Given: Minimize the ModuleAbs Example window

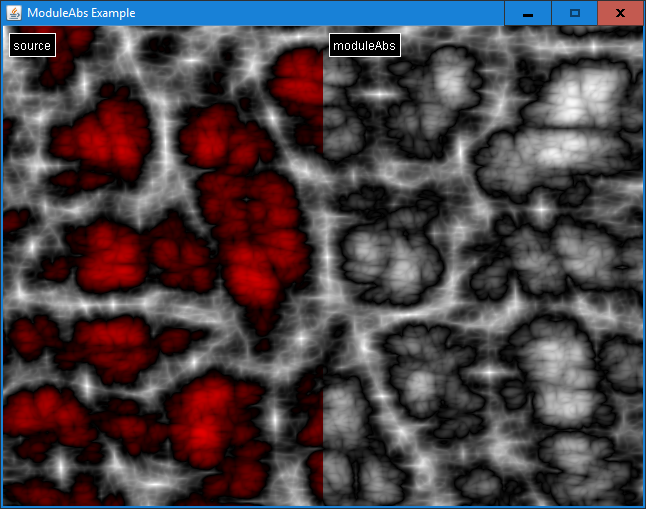Looking at the screenshot, I should [x=527, y=13].
